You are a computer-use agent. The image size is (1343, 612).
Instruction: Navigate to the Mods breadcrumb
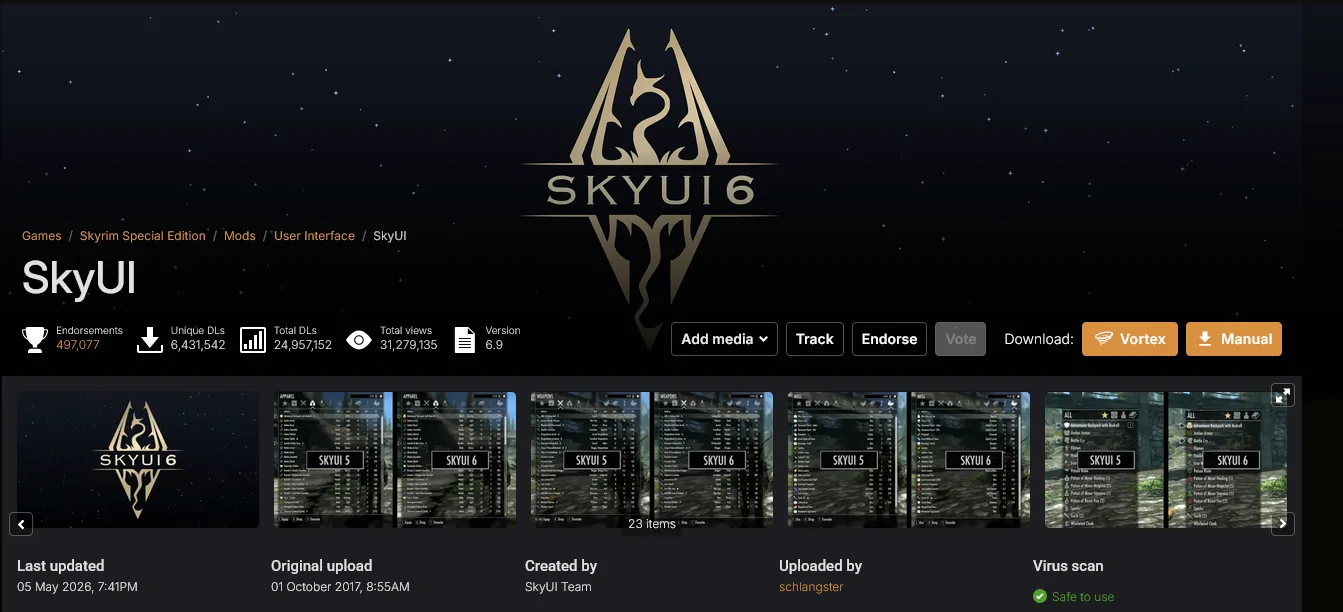click(x=240, y=236)
